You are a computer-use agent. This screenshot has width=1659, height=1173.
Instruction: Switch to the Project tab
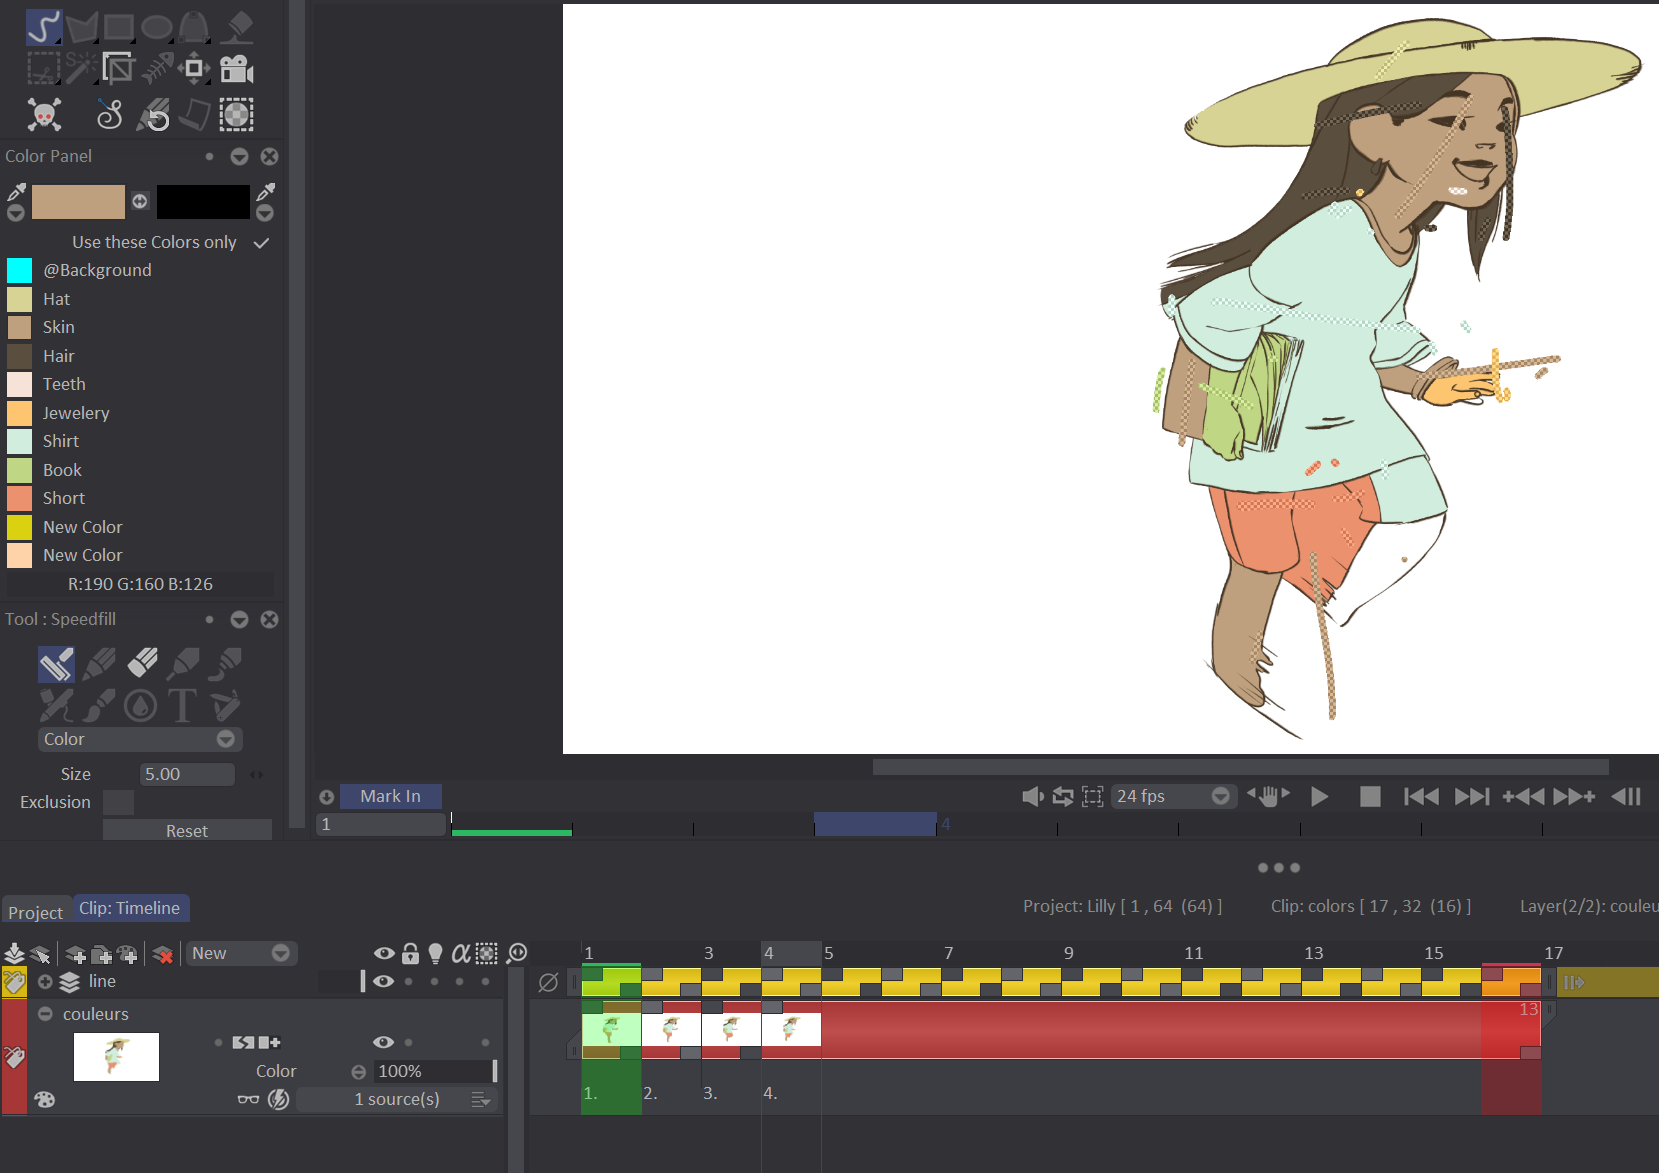35,912
